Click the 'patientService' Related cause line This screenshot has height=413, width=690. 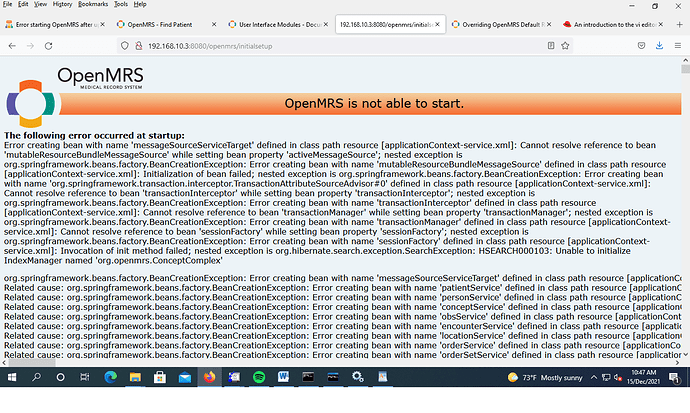[x=343, y=288]
